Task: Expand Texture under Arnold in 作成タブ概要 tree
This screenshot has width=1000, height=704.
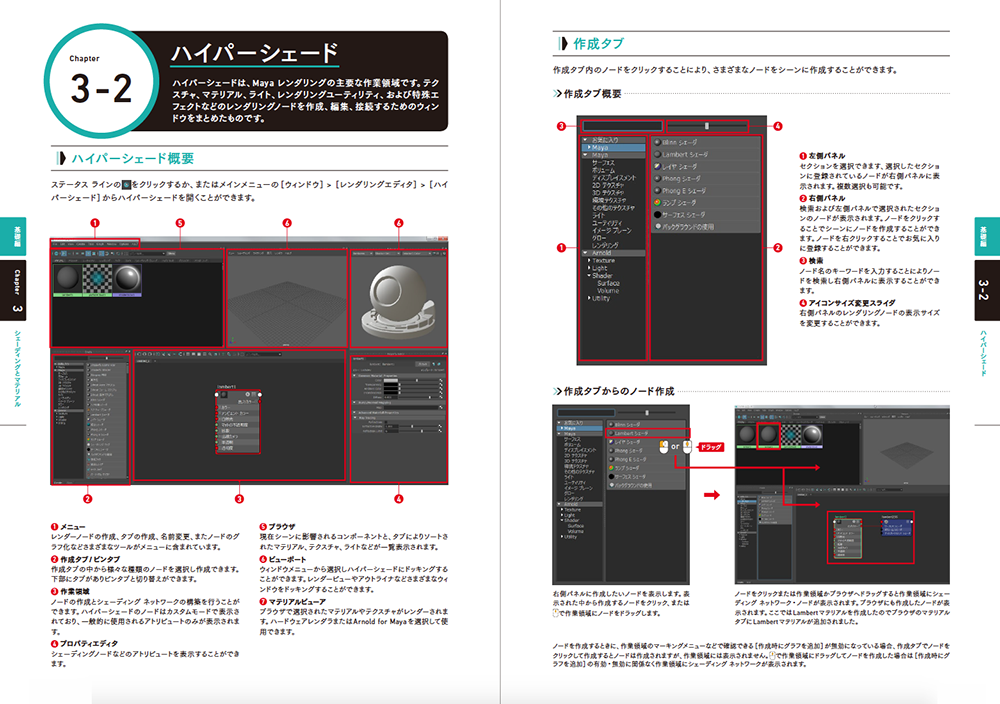Action: click(588, 261)
